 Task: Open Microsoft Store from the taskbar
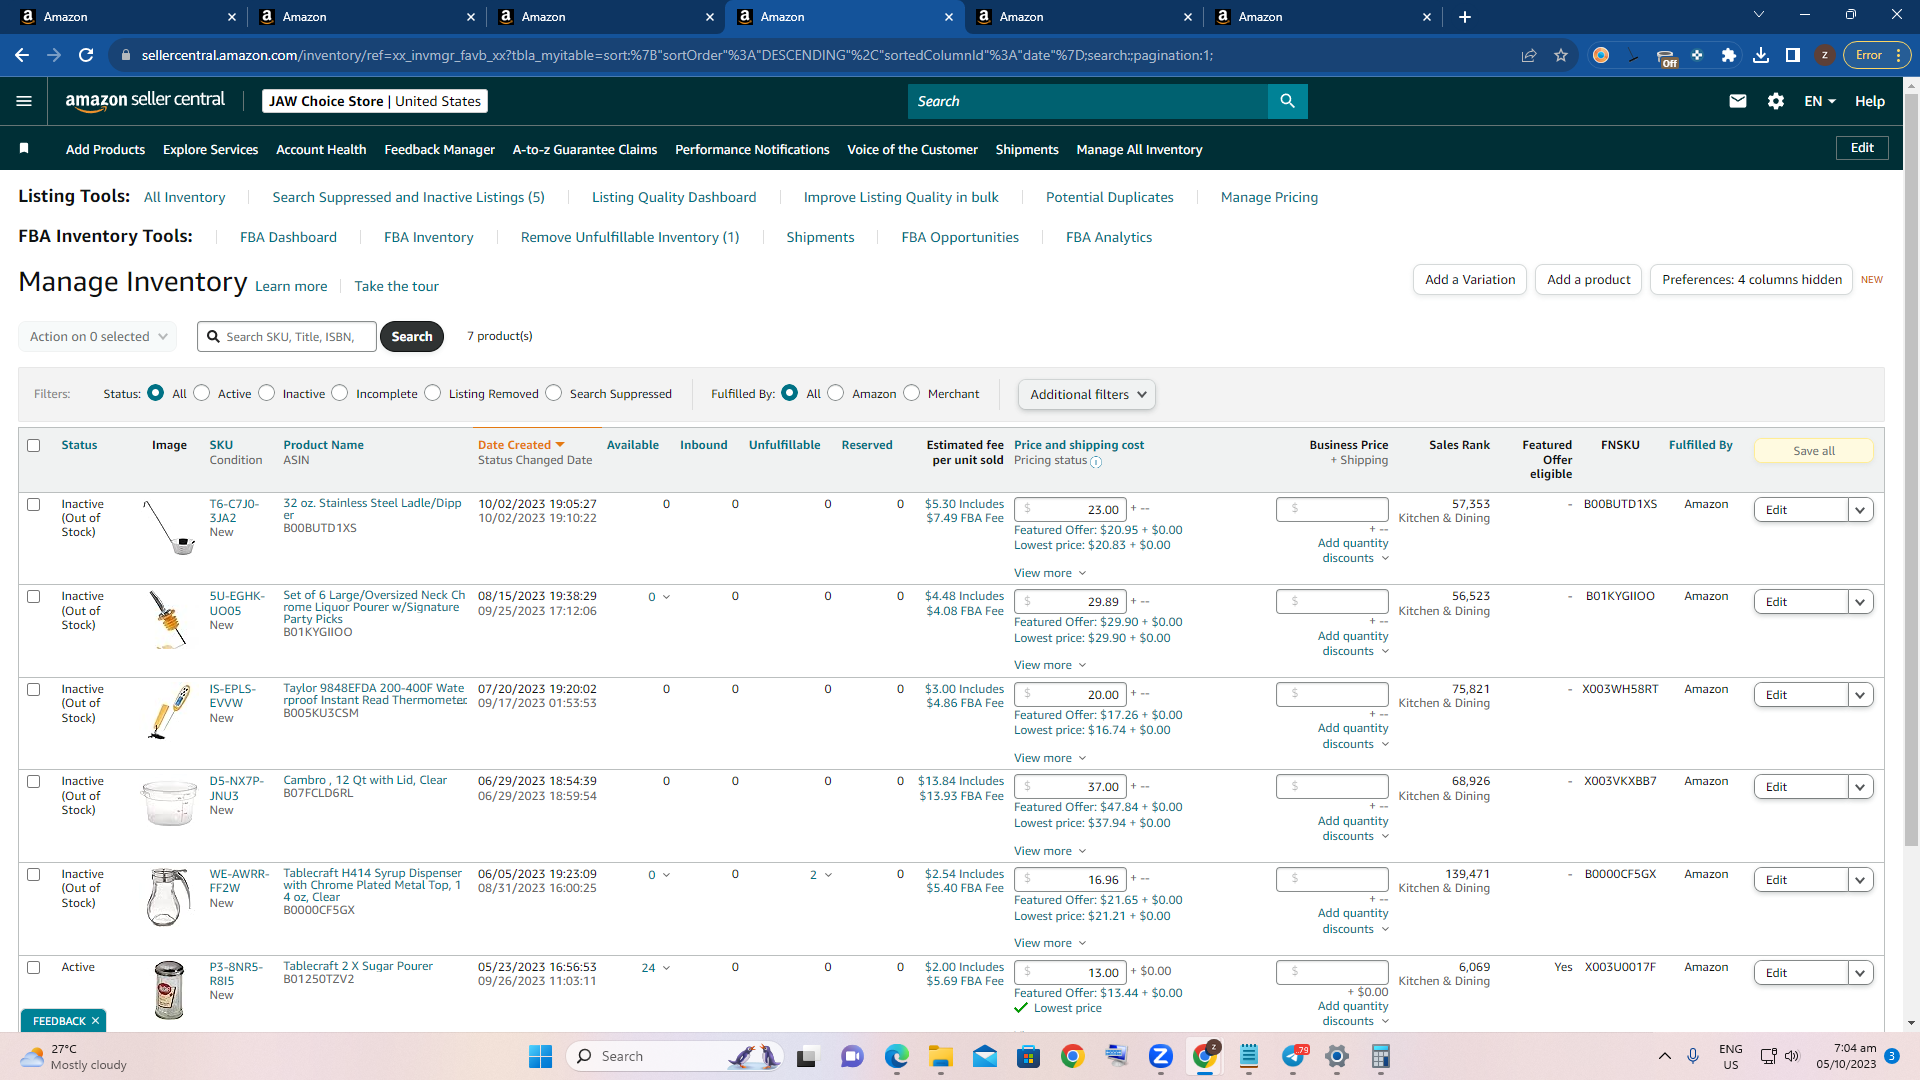click(1029, 1056)
